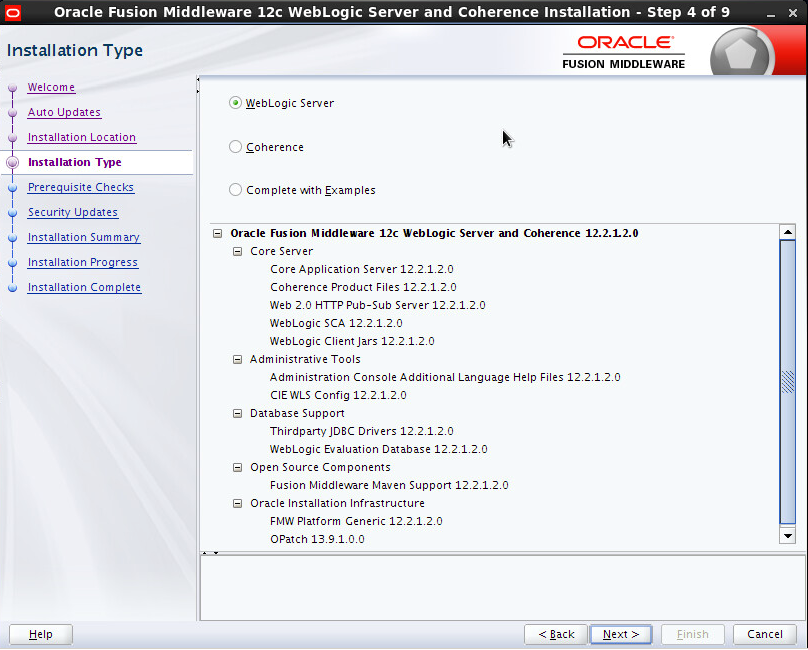Select Thirdparty JDBC Drivers 12.2.1.2.0 item
This screenshot has height=650, width=808.
coord(361,431)
